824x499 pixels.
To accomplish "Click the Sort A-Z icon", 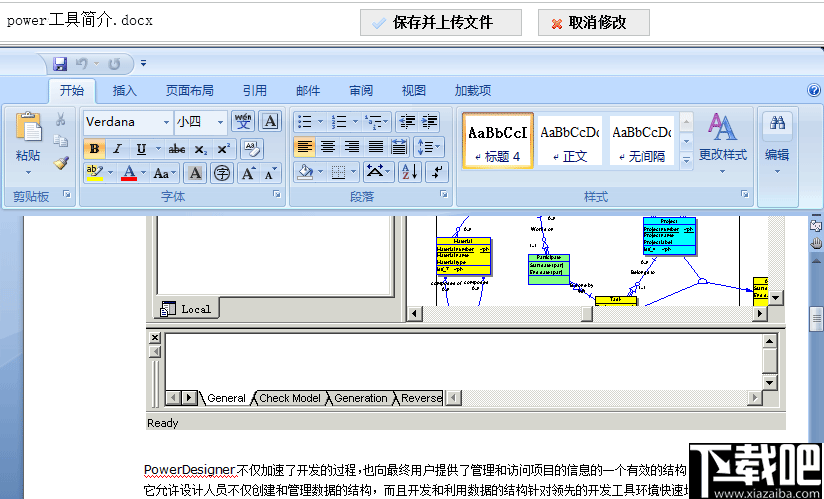I will tap(410, 172).
